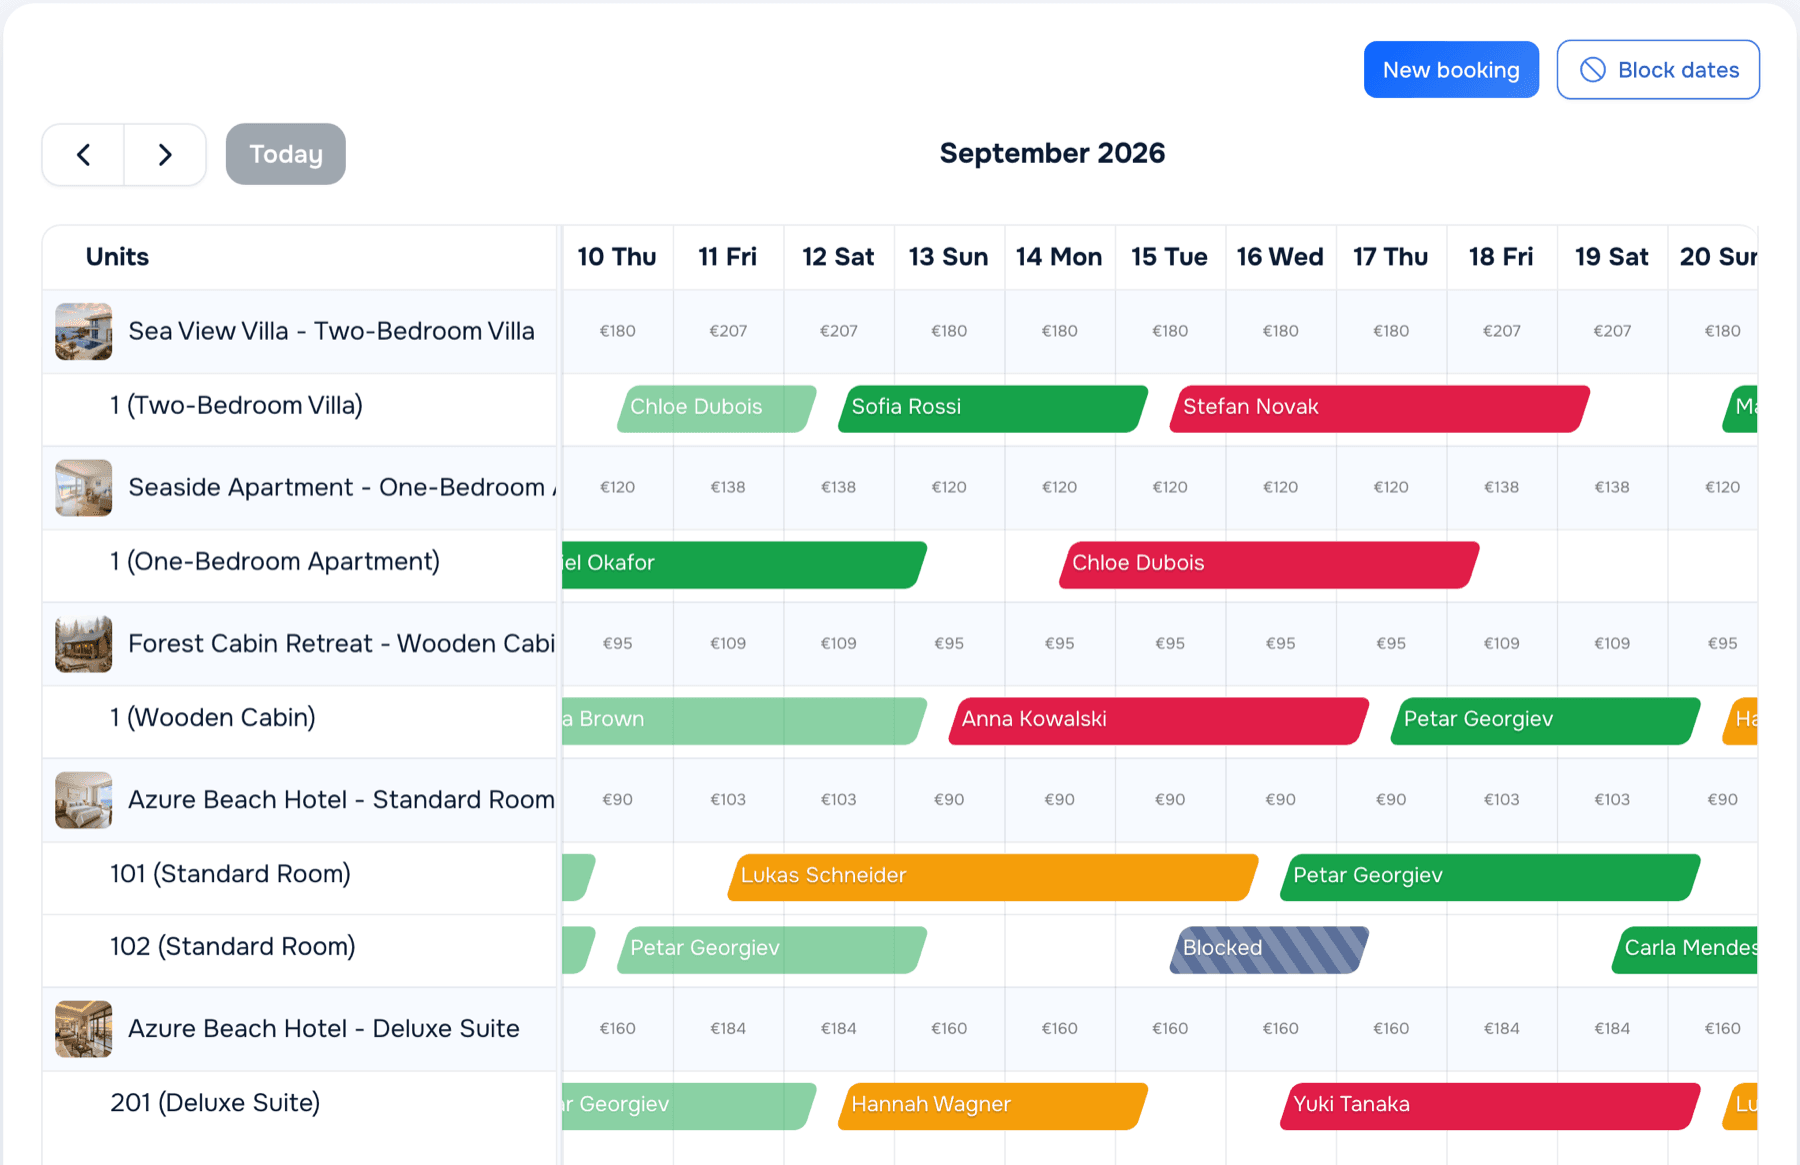The height and width of the screenshot is (1165, 1800).
Task: Select the 17 Thu column header
Action: click(1391, 257)
